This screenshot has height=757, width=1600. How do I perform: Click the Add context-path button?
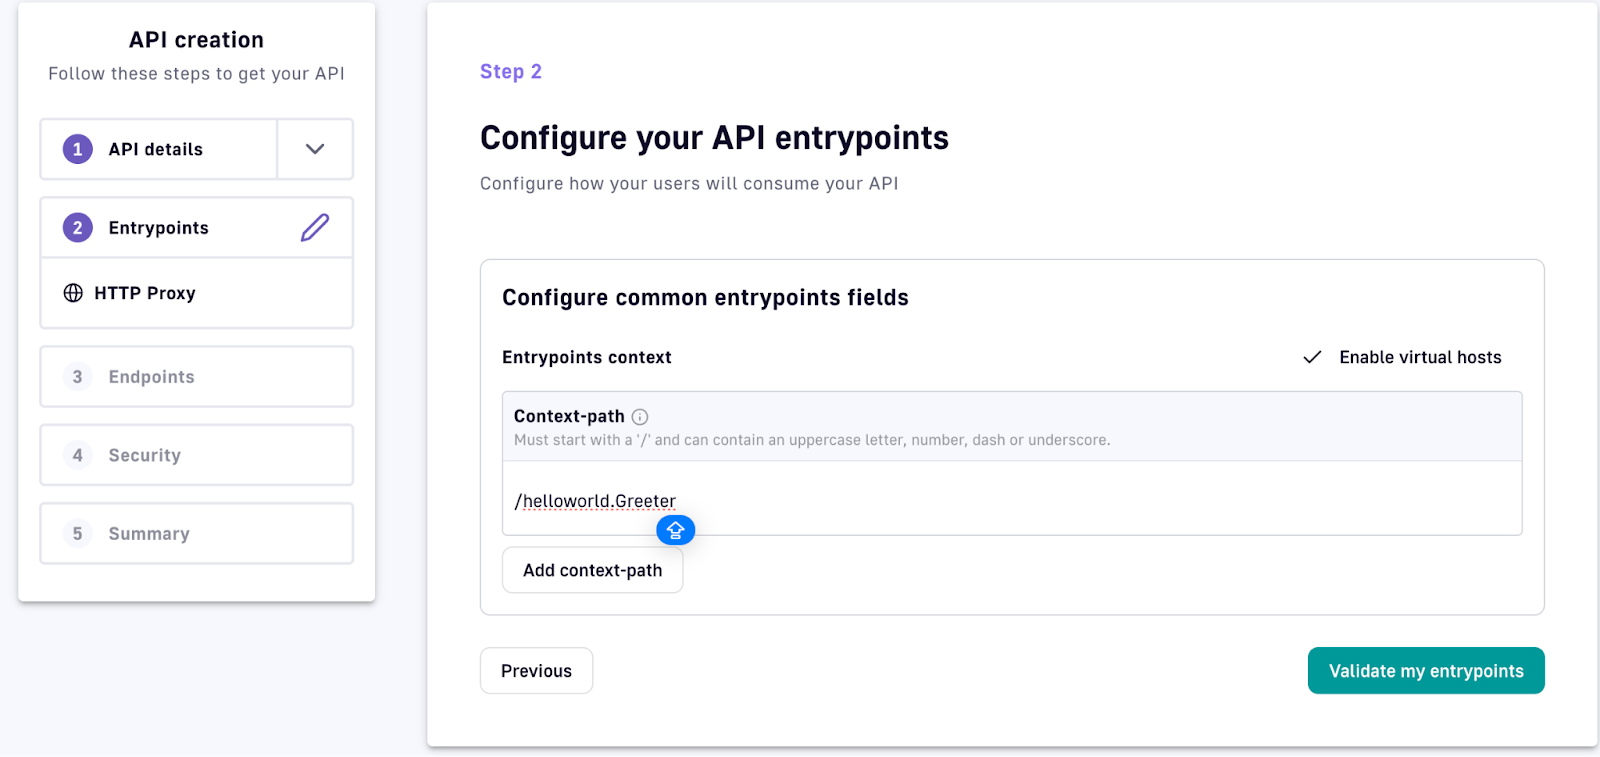593,570
